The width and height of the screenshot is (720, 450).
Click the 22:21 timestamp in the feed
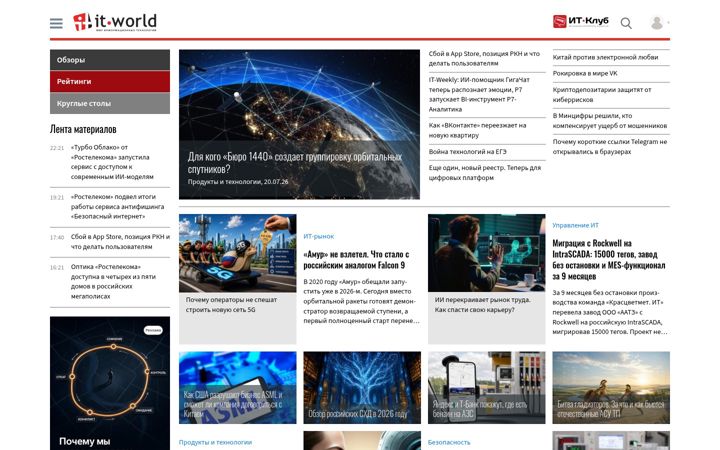coord(57,148)
